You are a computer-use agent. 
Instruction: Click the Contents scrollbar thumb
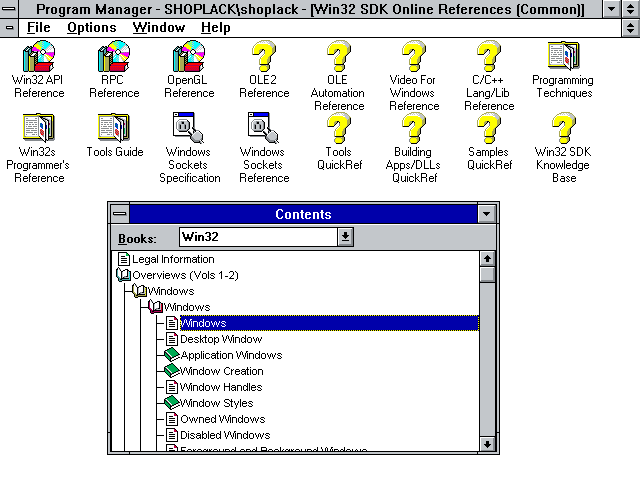pyautogui.click(x=487, y=274)
